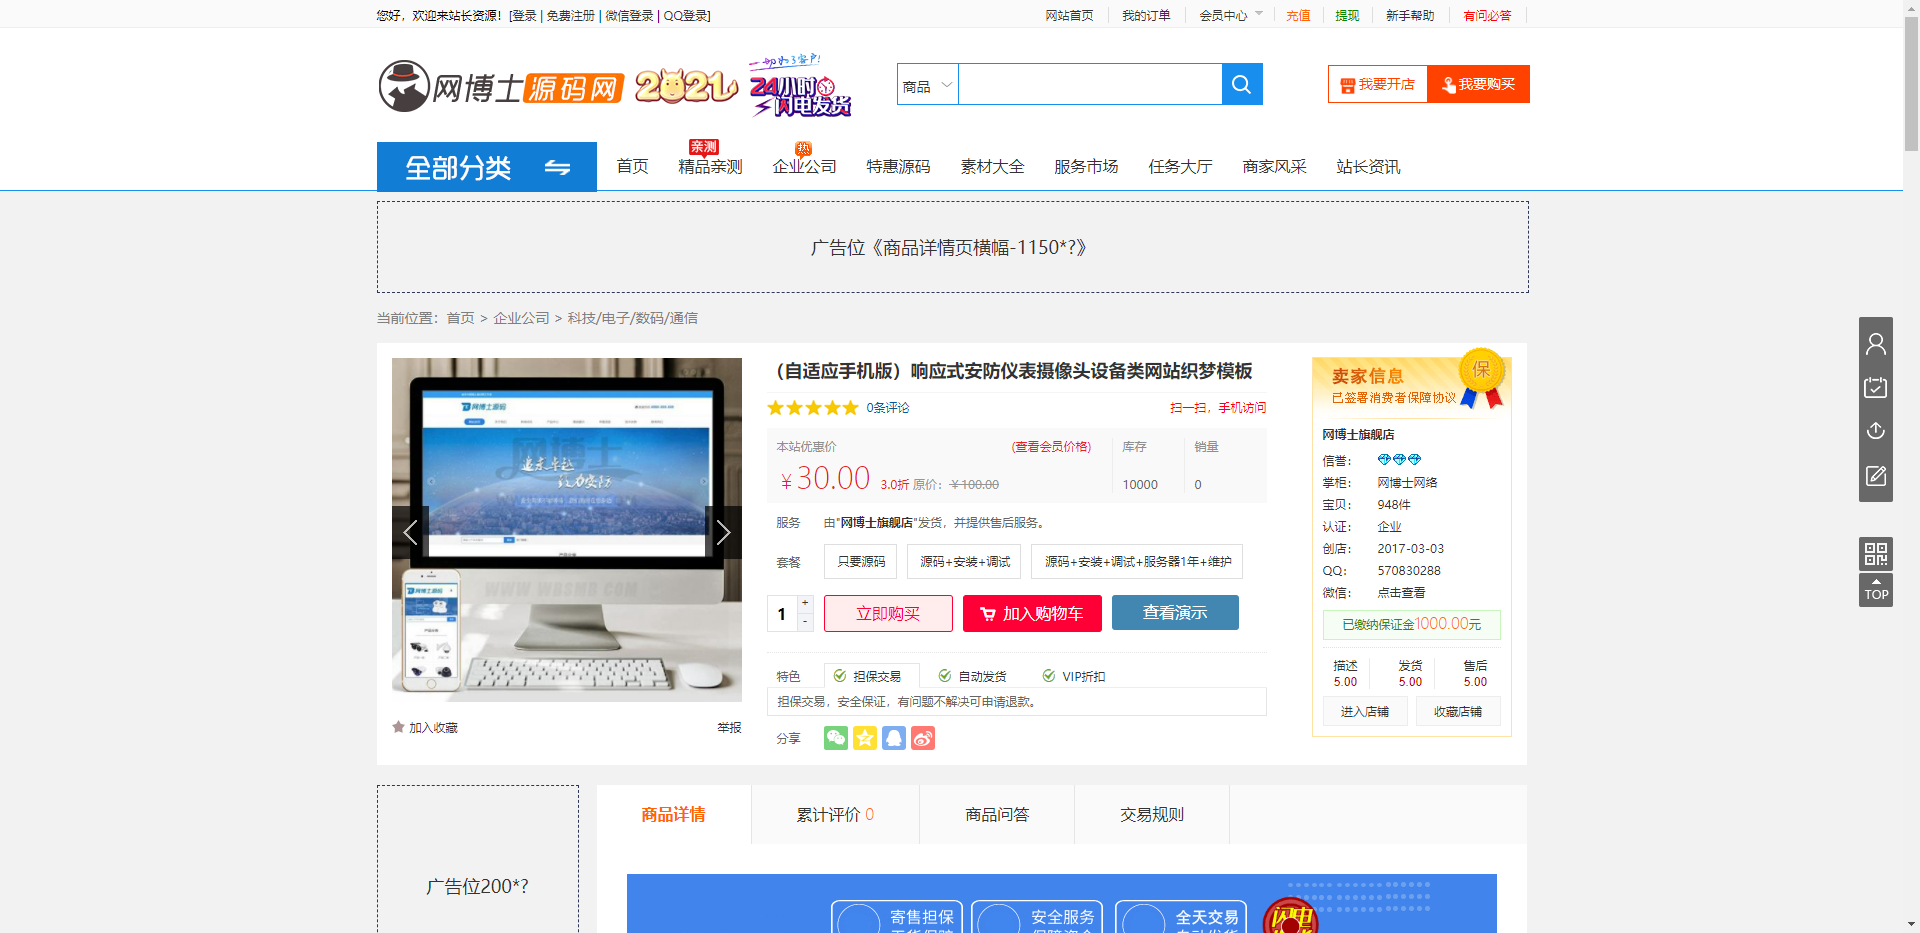
Task: Click the calendar check-in sidebar icon
Action: pyautogui.click(x=1876, y=387)
